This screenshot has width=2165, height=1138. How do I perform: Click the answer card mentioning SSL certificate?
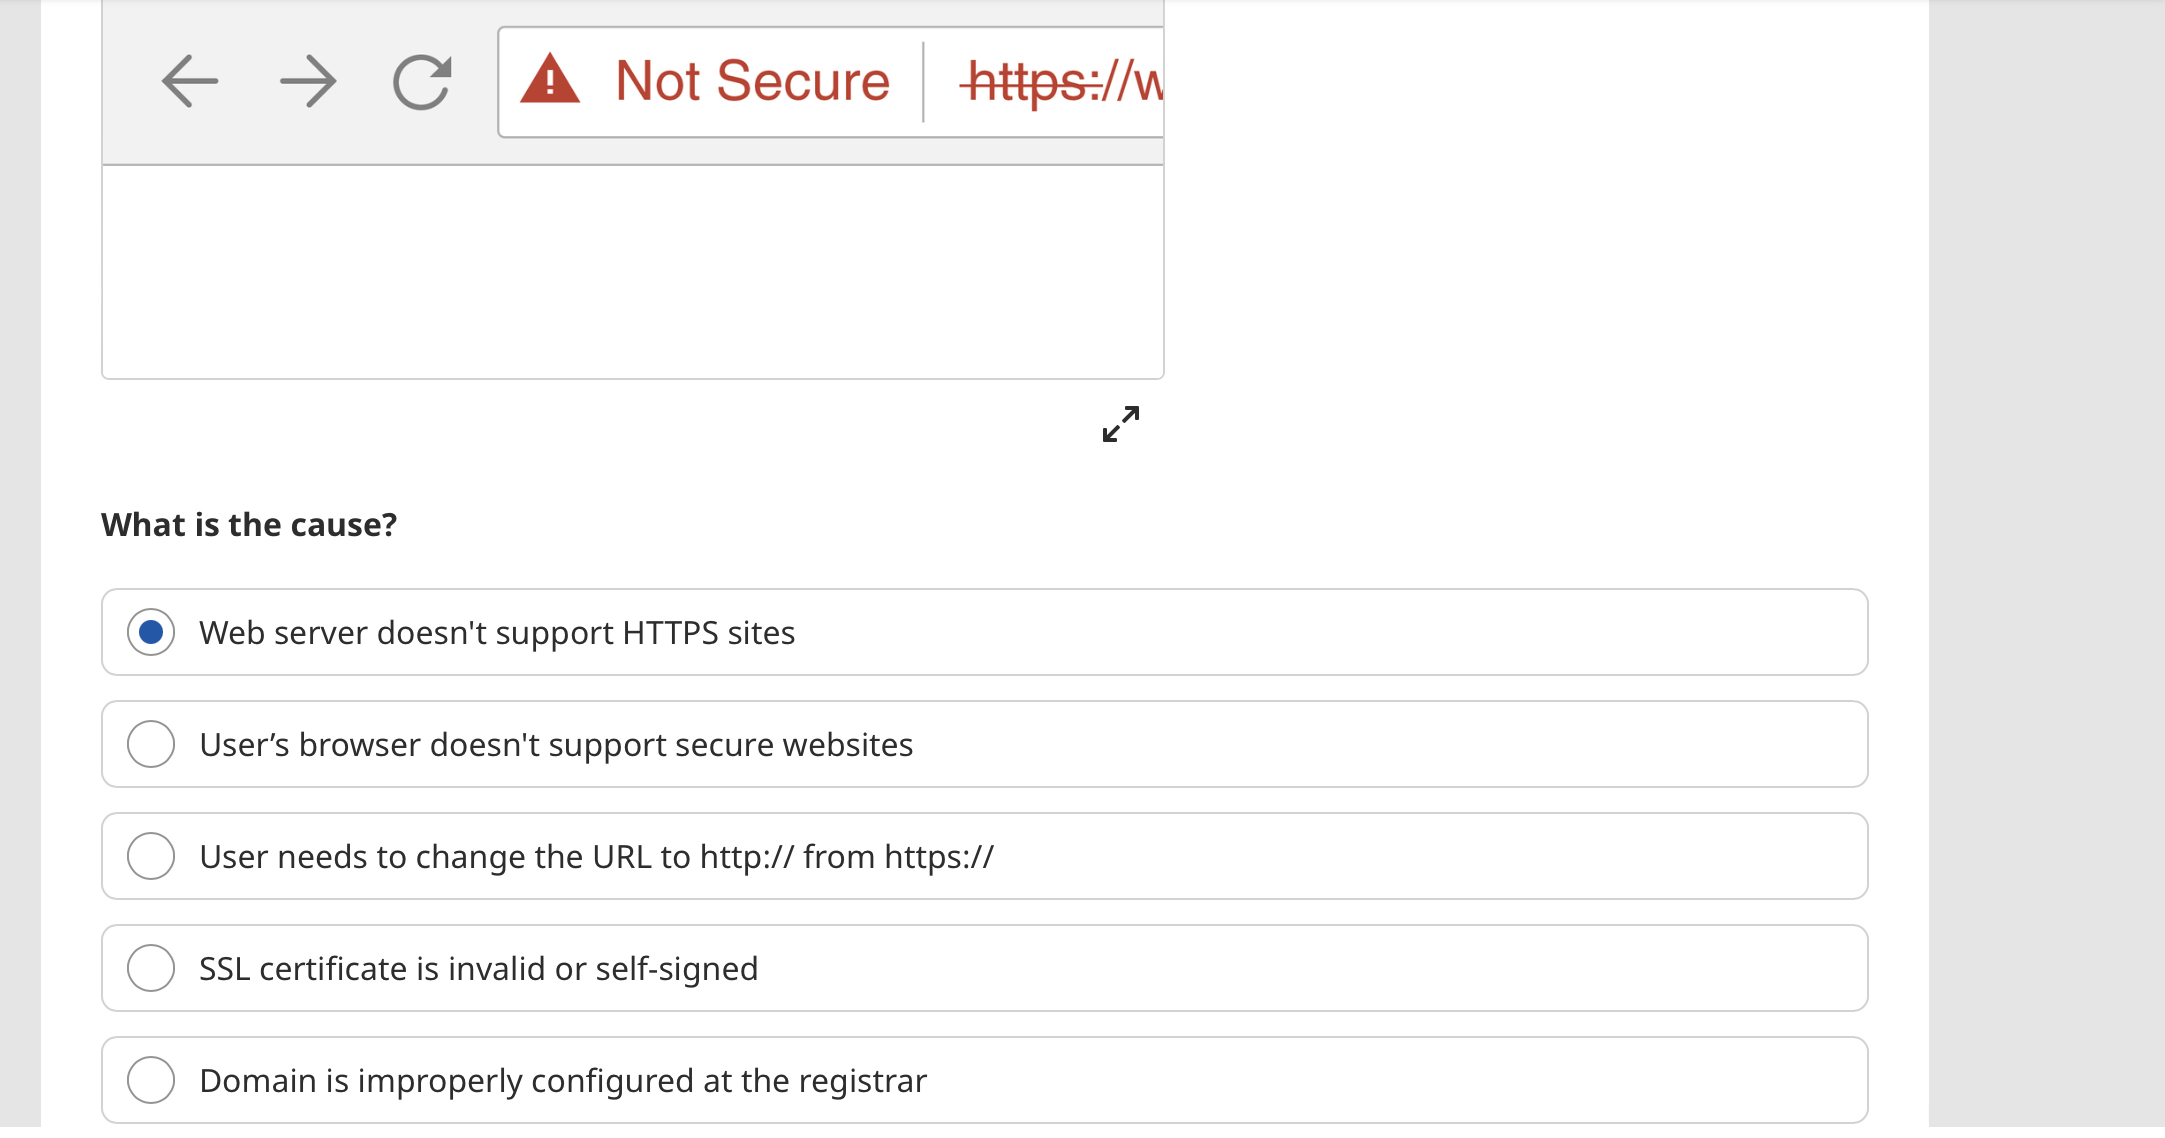(984, 968)
